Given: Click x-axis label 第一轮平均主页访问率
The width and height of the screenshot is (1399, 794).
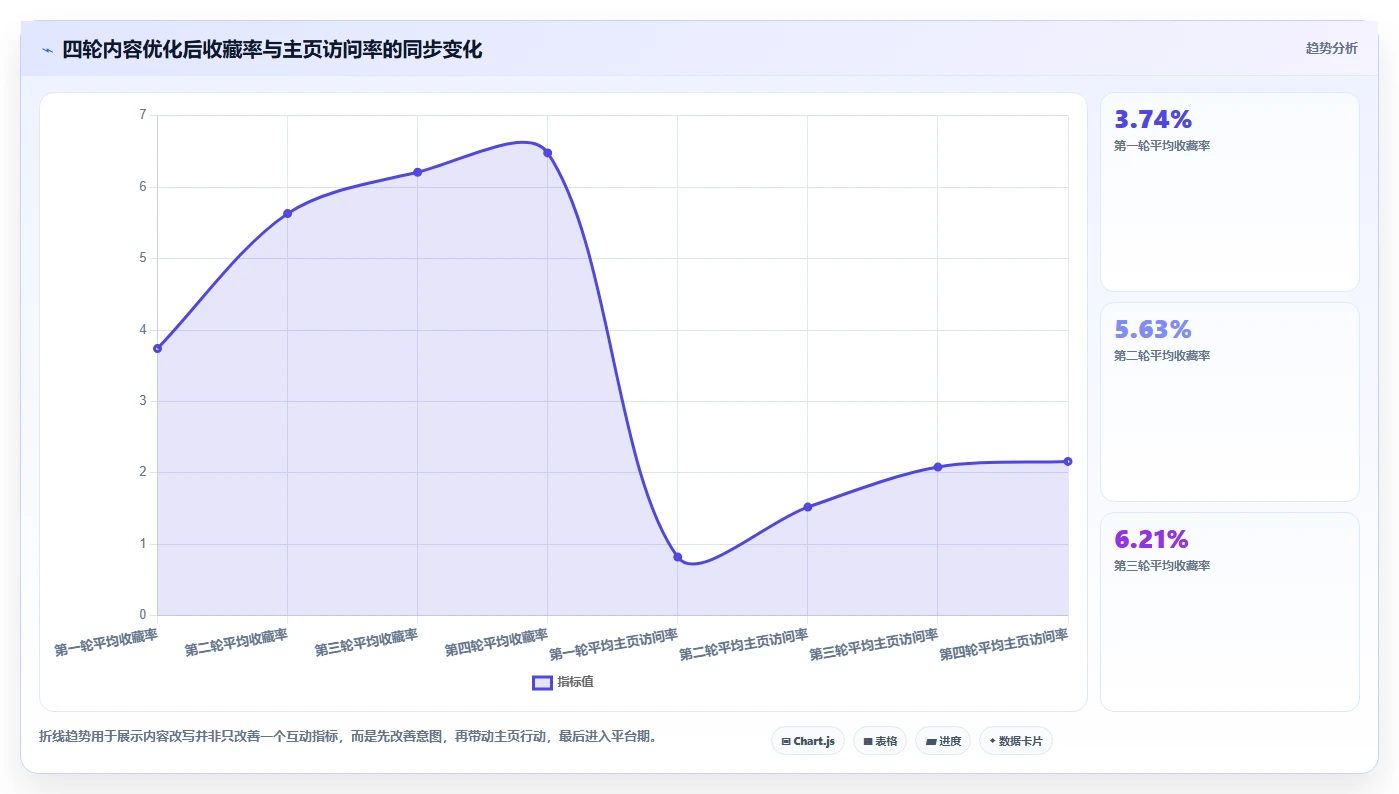Looking at the screenshot, I should coord(614,645).
